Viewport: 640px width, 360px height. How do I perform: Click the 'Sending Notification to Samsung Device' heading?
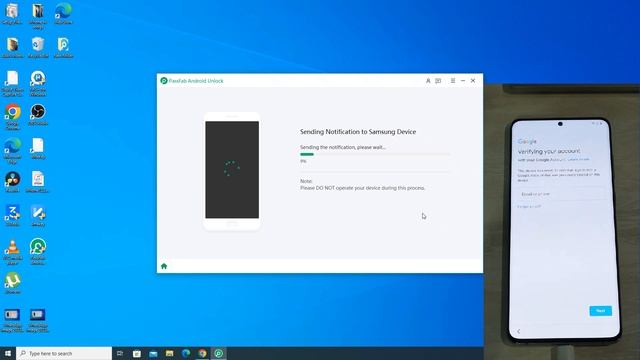point(358,132)
